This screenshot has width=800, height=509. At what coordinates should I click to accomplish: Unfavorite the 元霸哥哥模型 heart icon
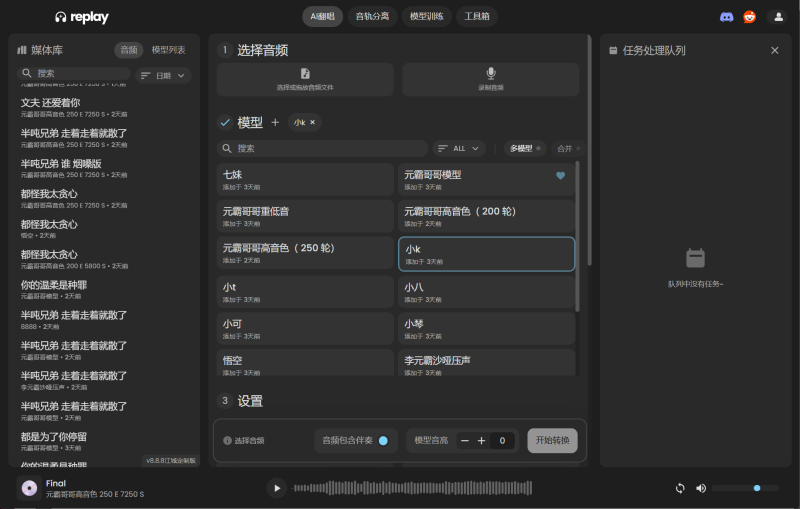coord(560,176)
